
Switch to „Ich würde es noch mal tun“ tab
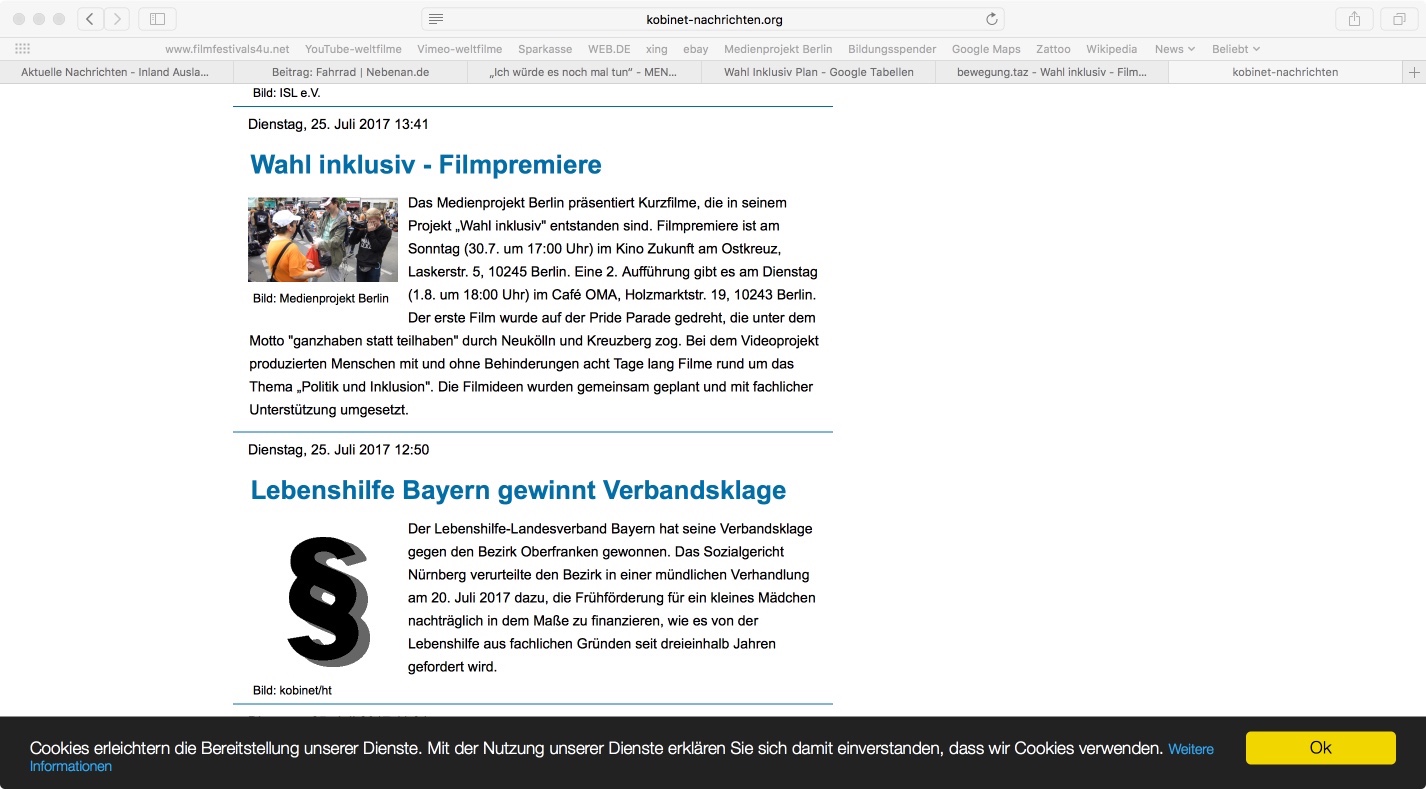(x=584, y=72)
